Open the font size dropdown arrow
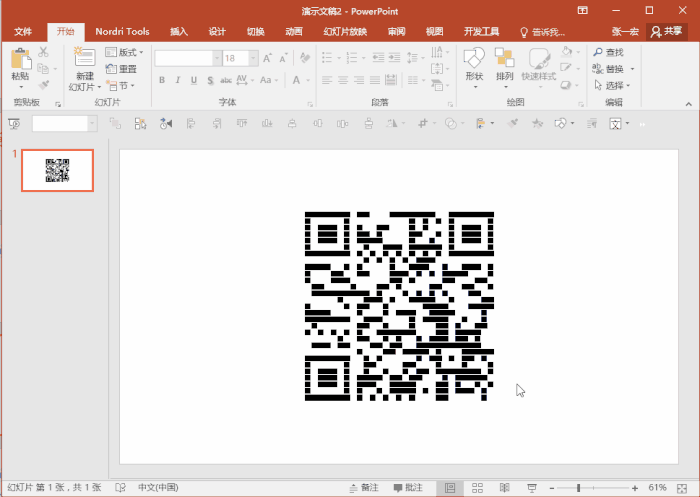This screenshot has width=700, height=497. click(x=253, y=58)
